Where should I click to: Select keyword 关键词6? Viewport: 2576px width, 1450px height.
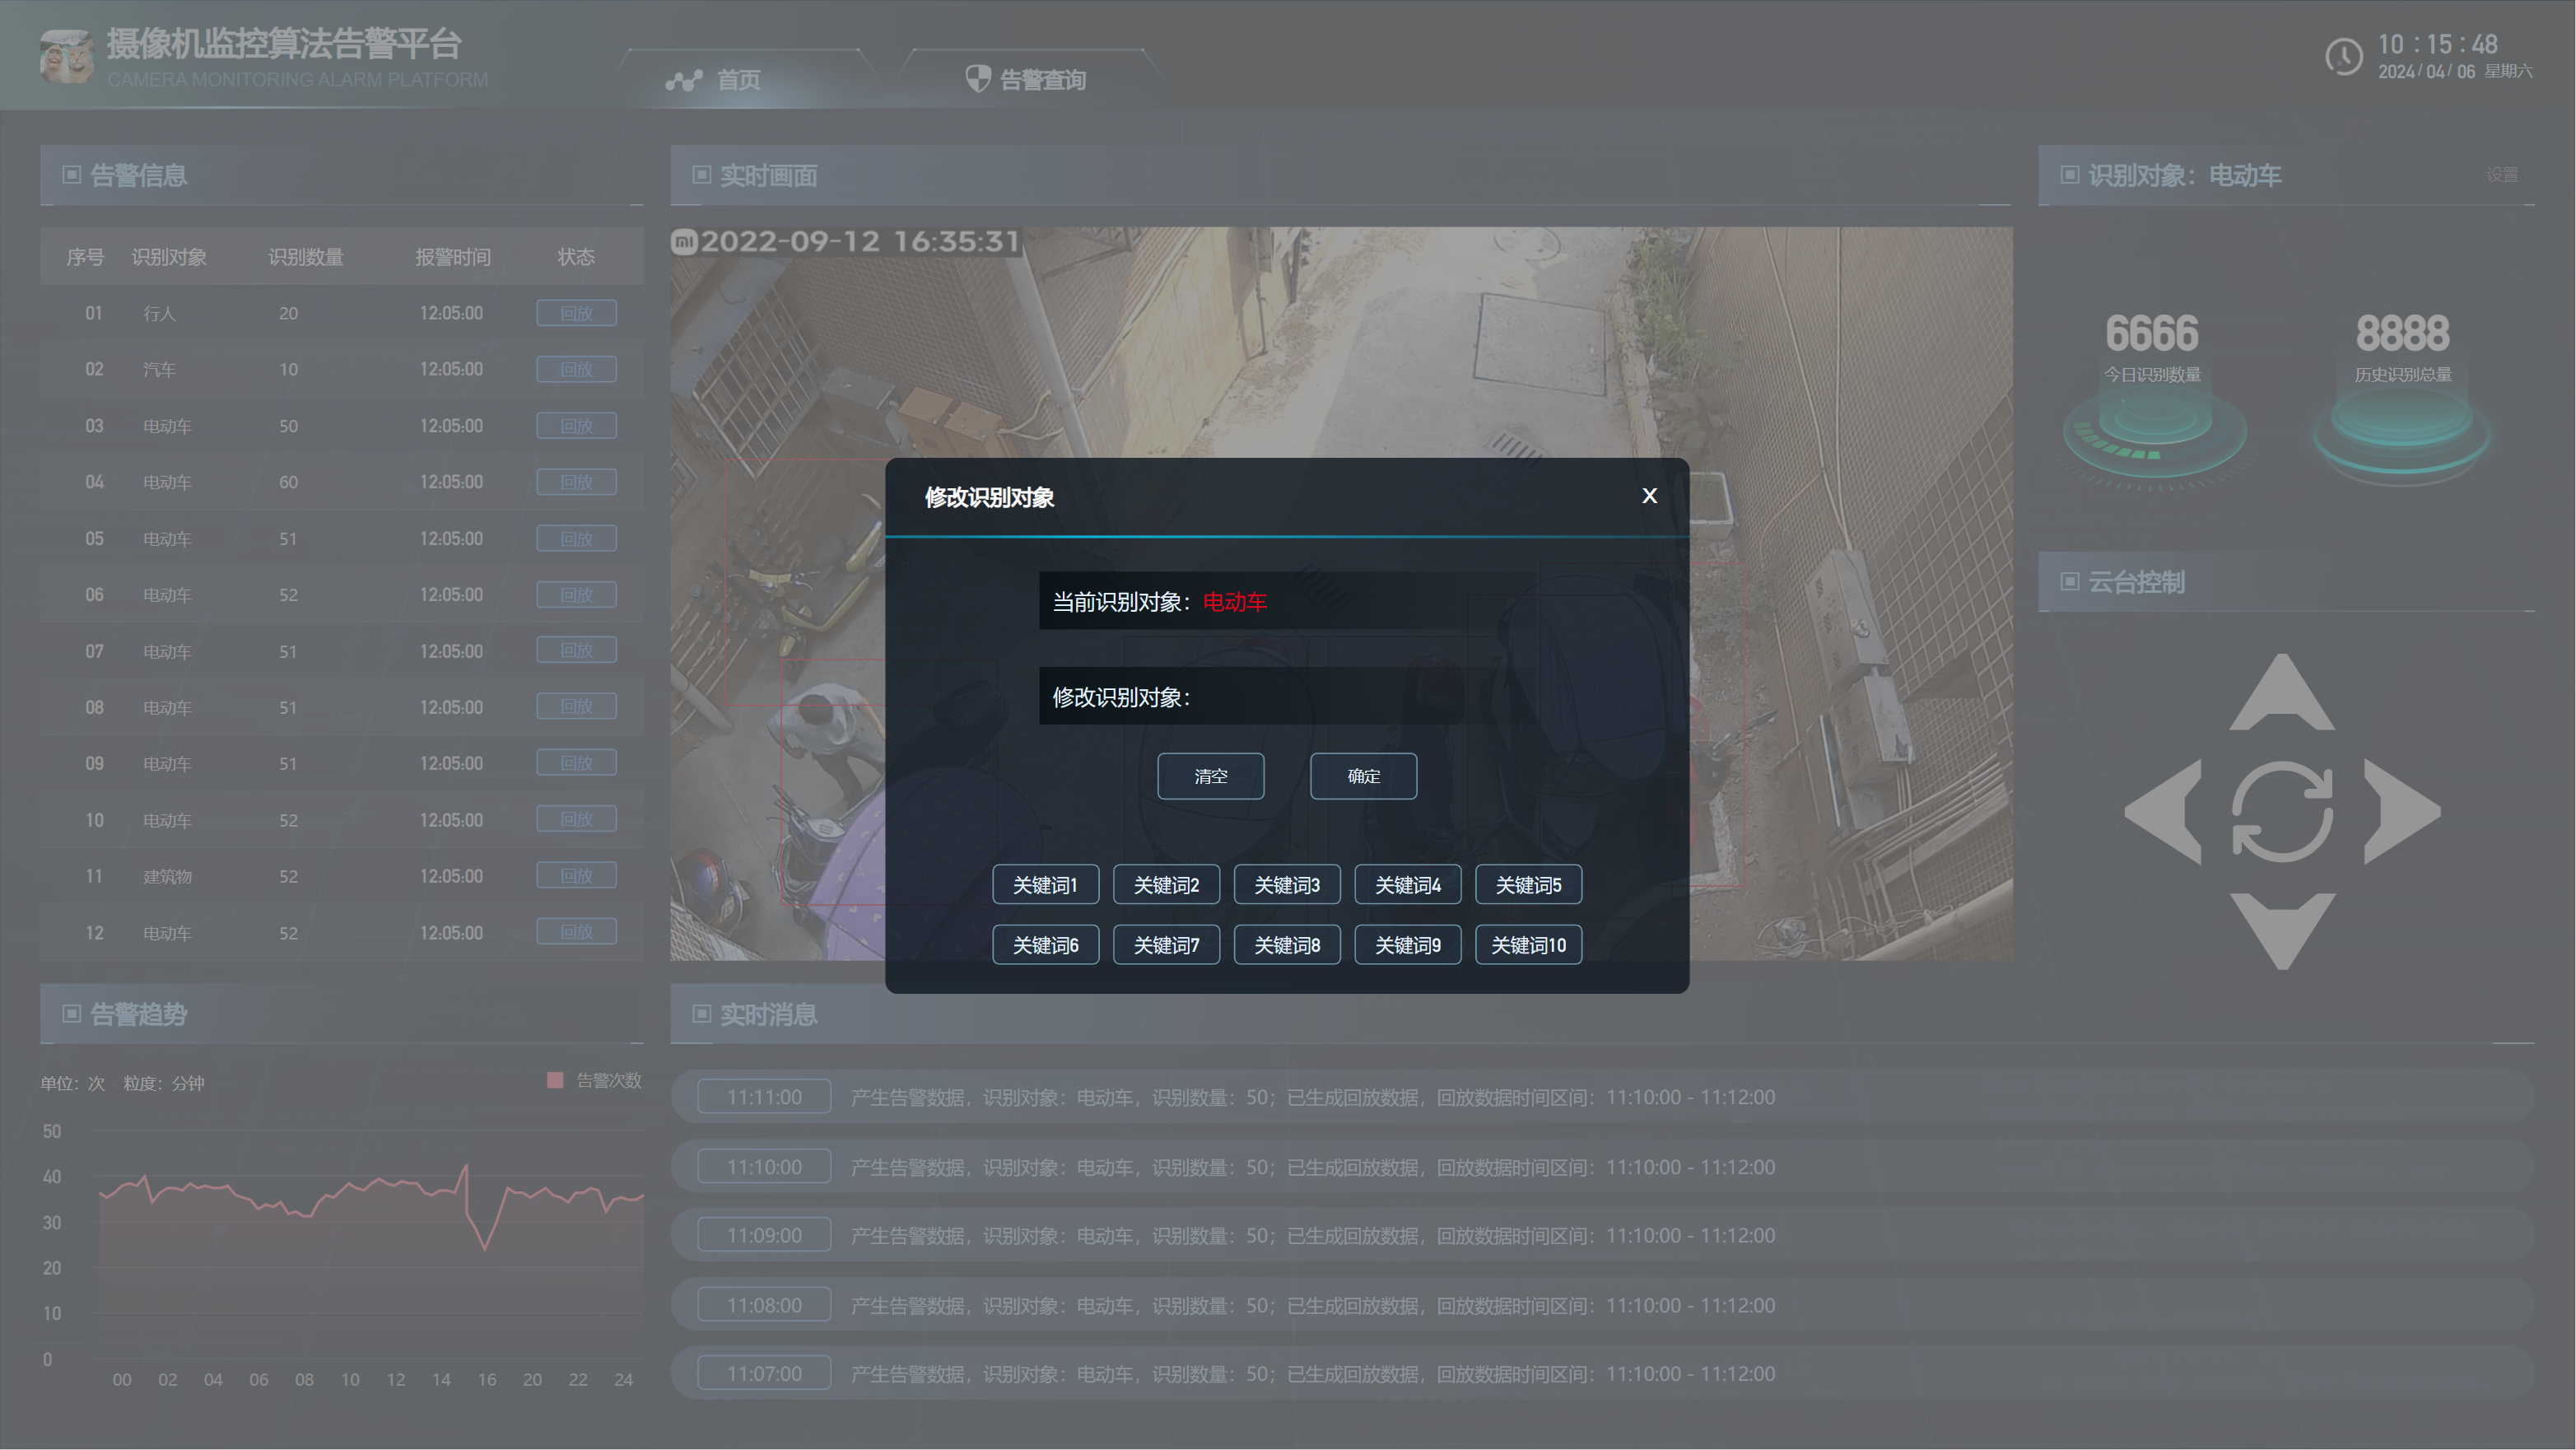point(1045,945)
